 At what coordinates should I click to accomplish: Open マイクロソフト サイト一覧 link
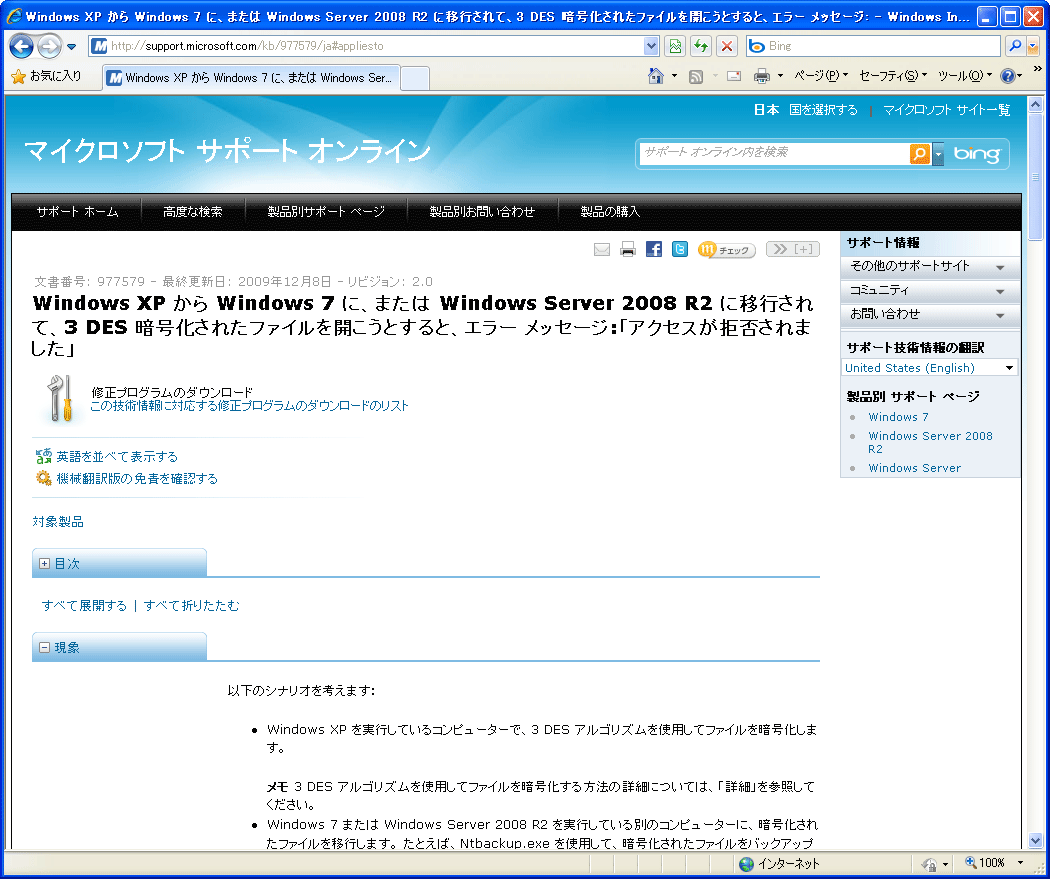coord(946,110)
